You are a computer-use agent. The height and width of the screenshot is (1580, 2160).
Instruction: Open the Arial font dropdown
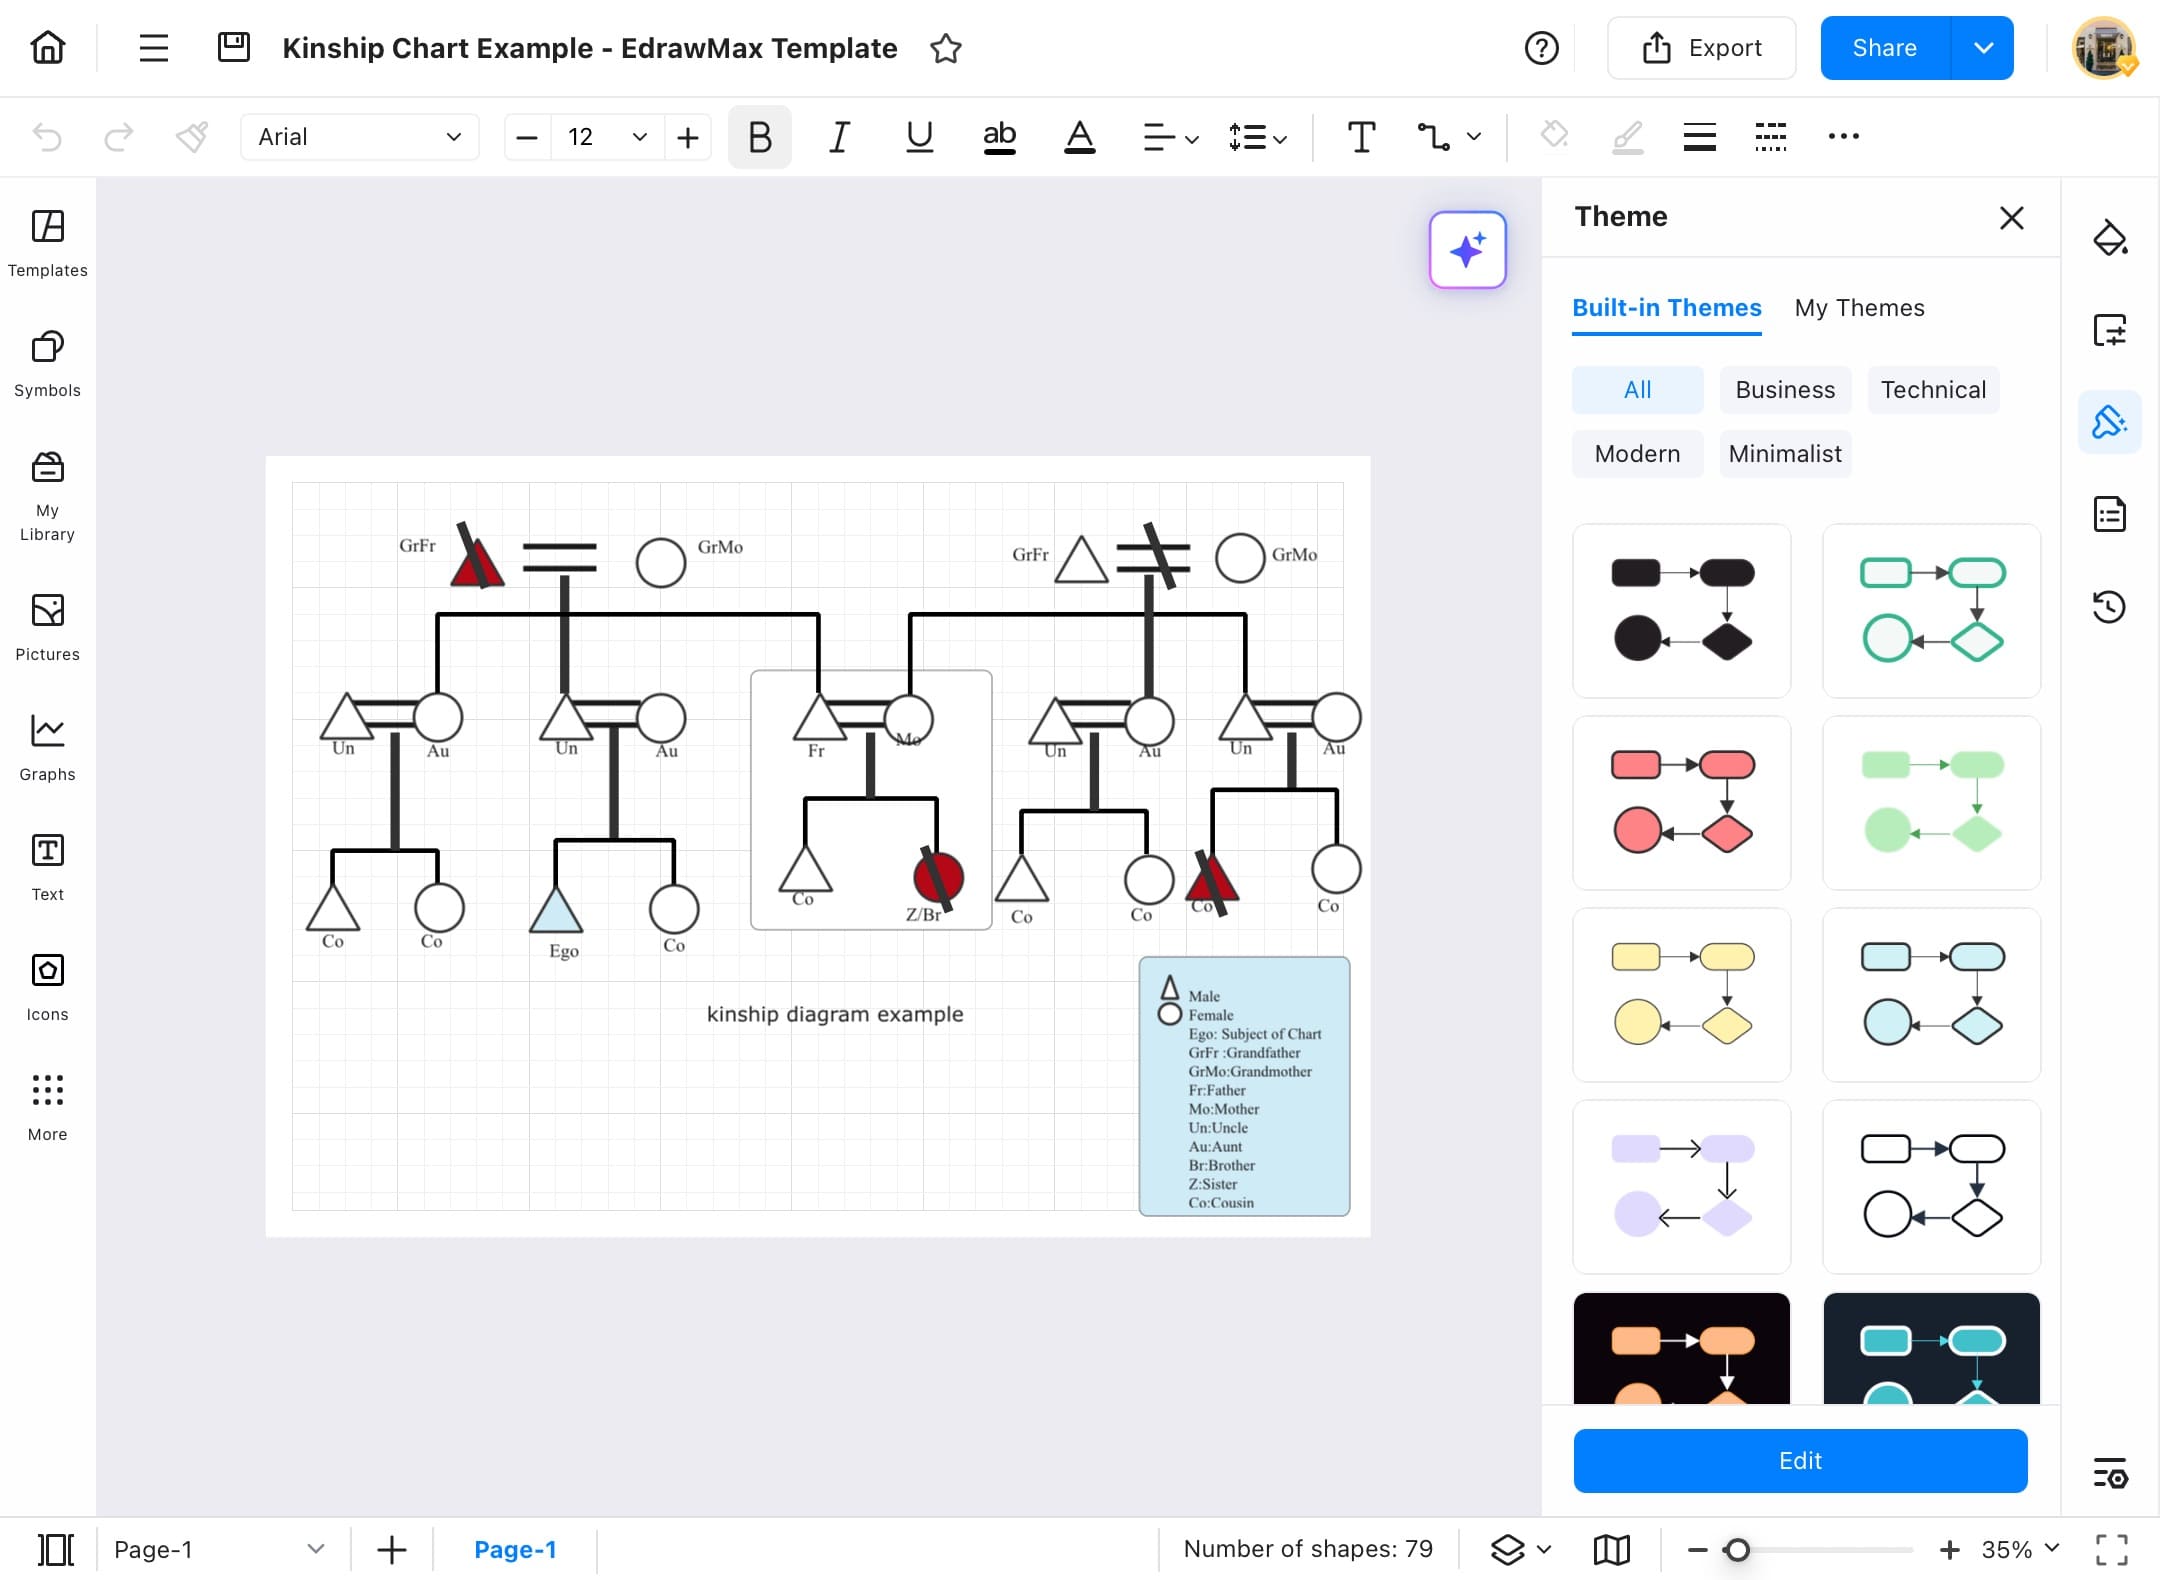(359, 137)
